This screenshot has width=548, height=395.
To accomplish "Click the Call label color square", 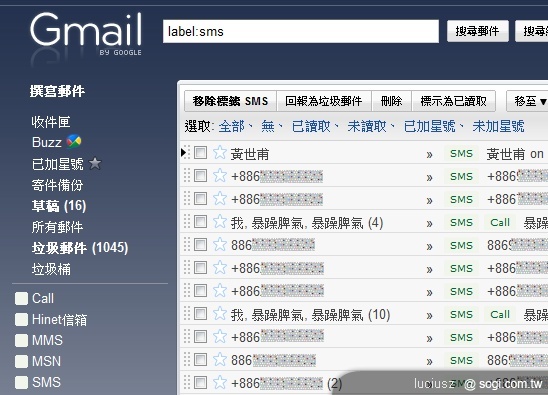I will [21, 299].
